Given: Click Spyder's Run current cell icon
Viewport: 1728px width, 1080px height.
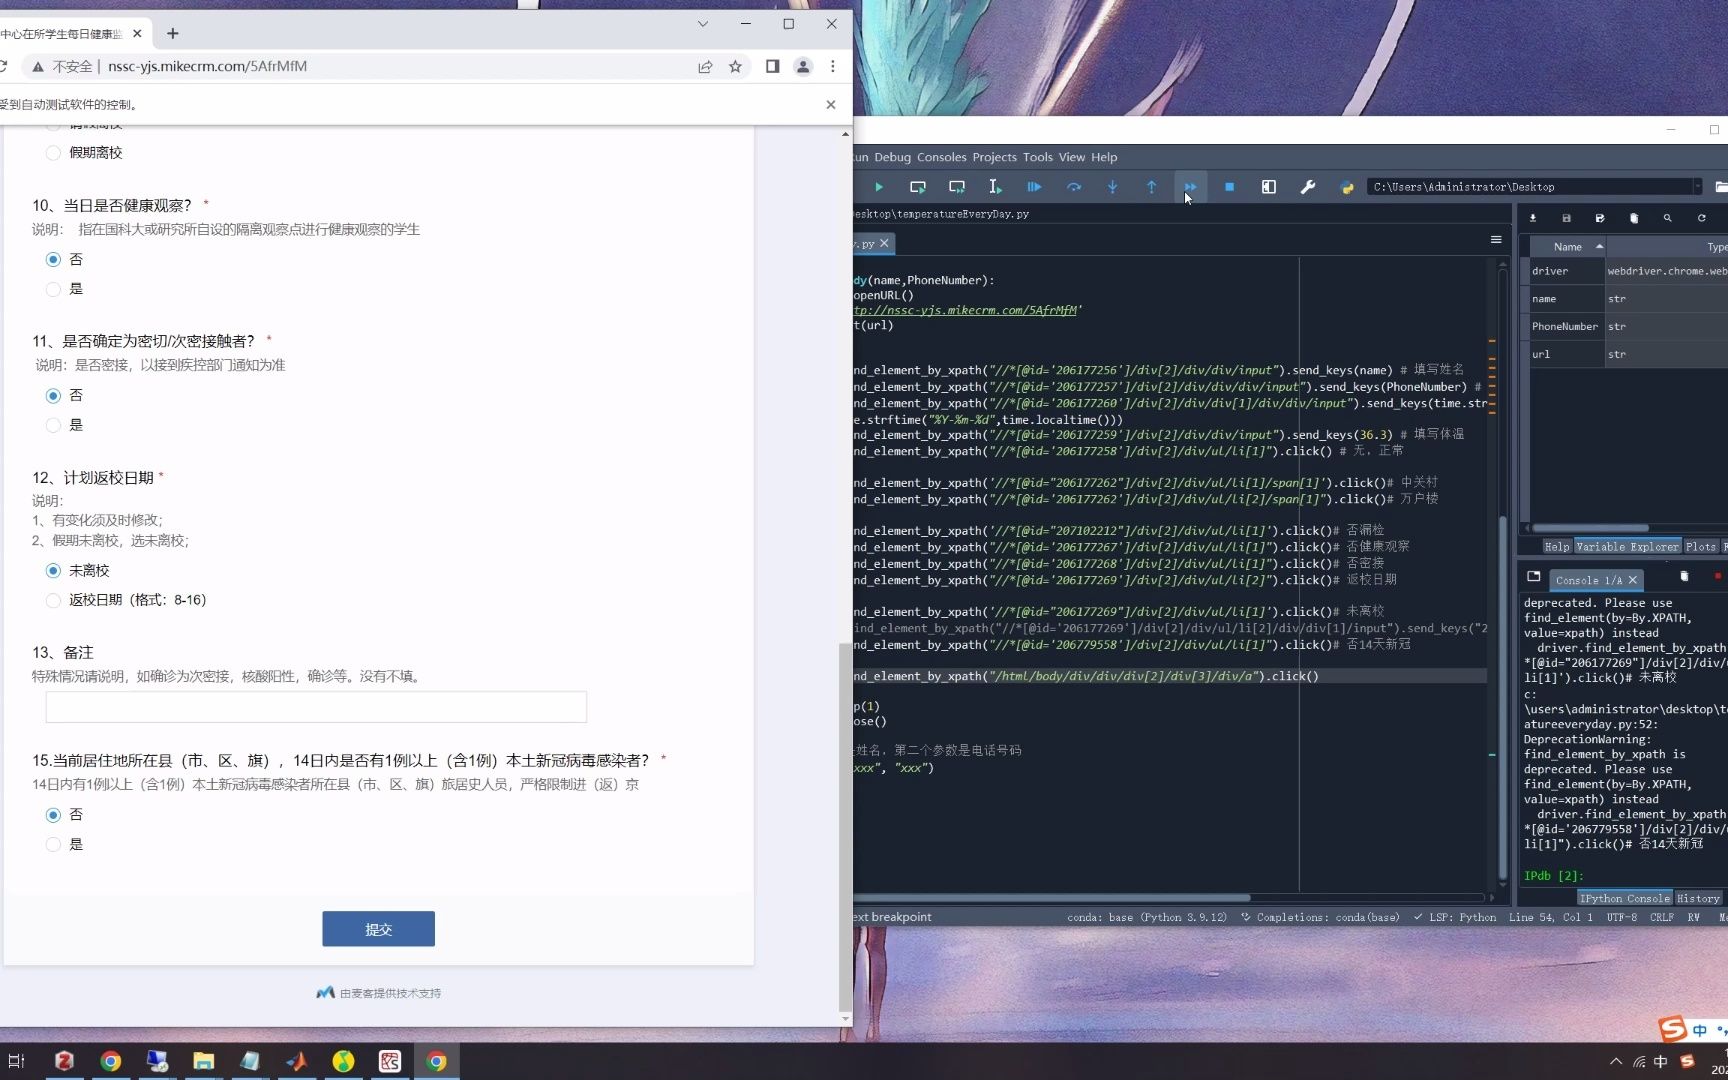Looking at the screenshot, I should pyautogui.click(x=917, y=187).
